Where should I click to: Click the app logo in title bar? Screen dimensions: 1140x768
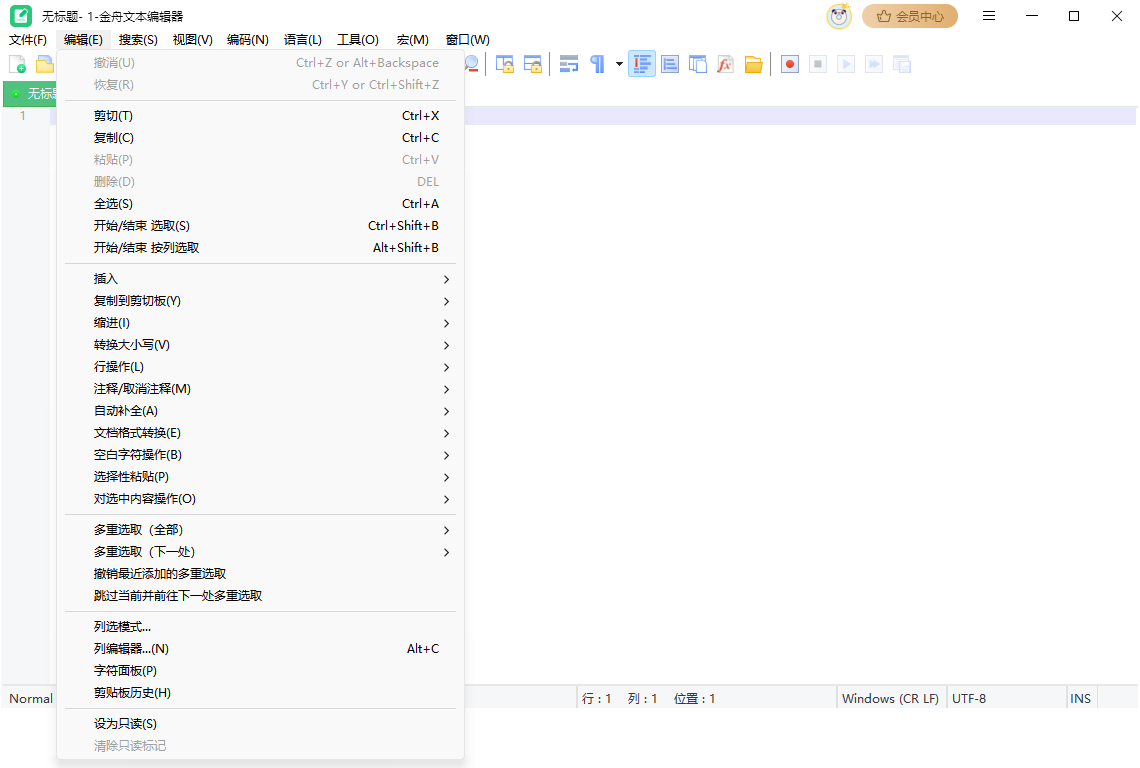(x=20, y=16)
